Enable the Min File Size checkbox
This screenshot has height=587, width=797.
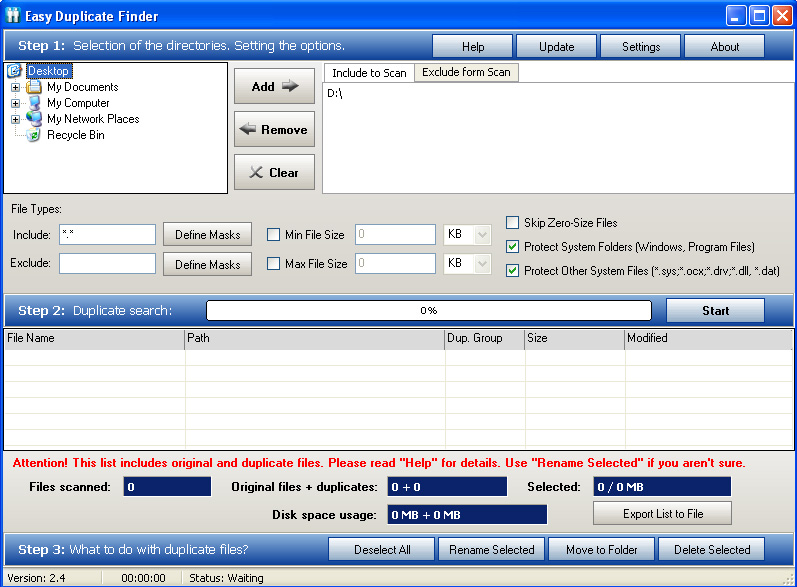273,235
